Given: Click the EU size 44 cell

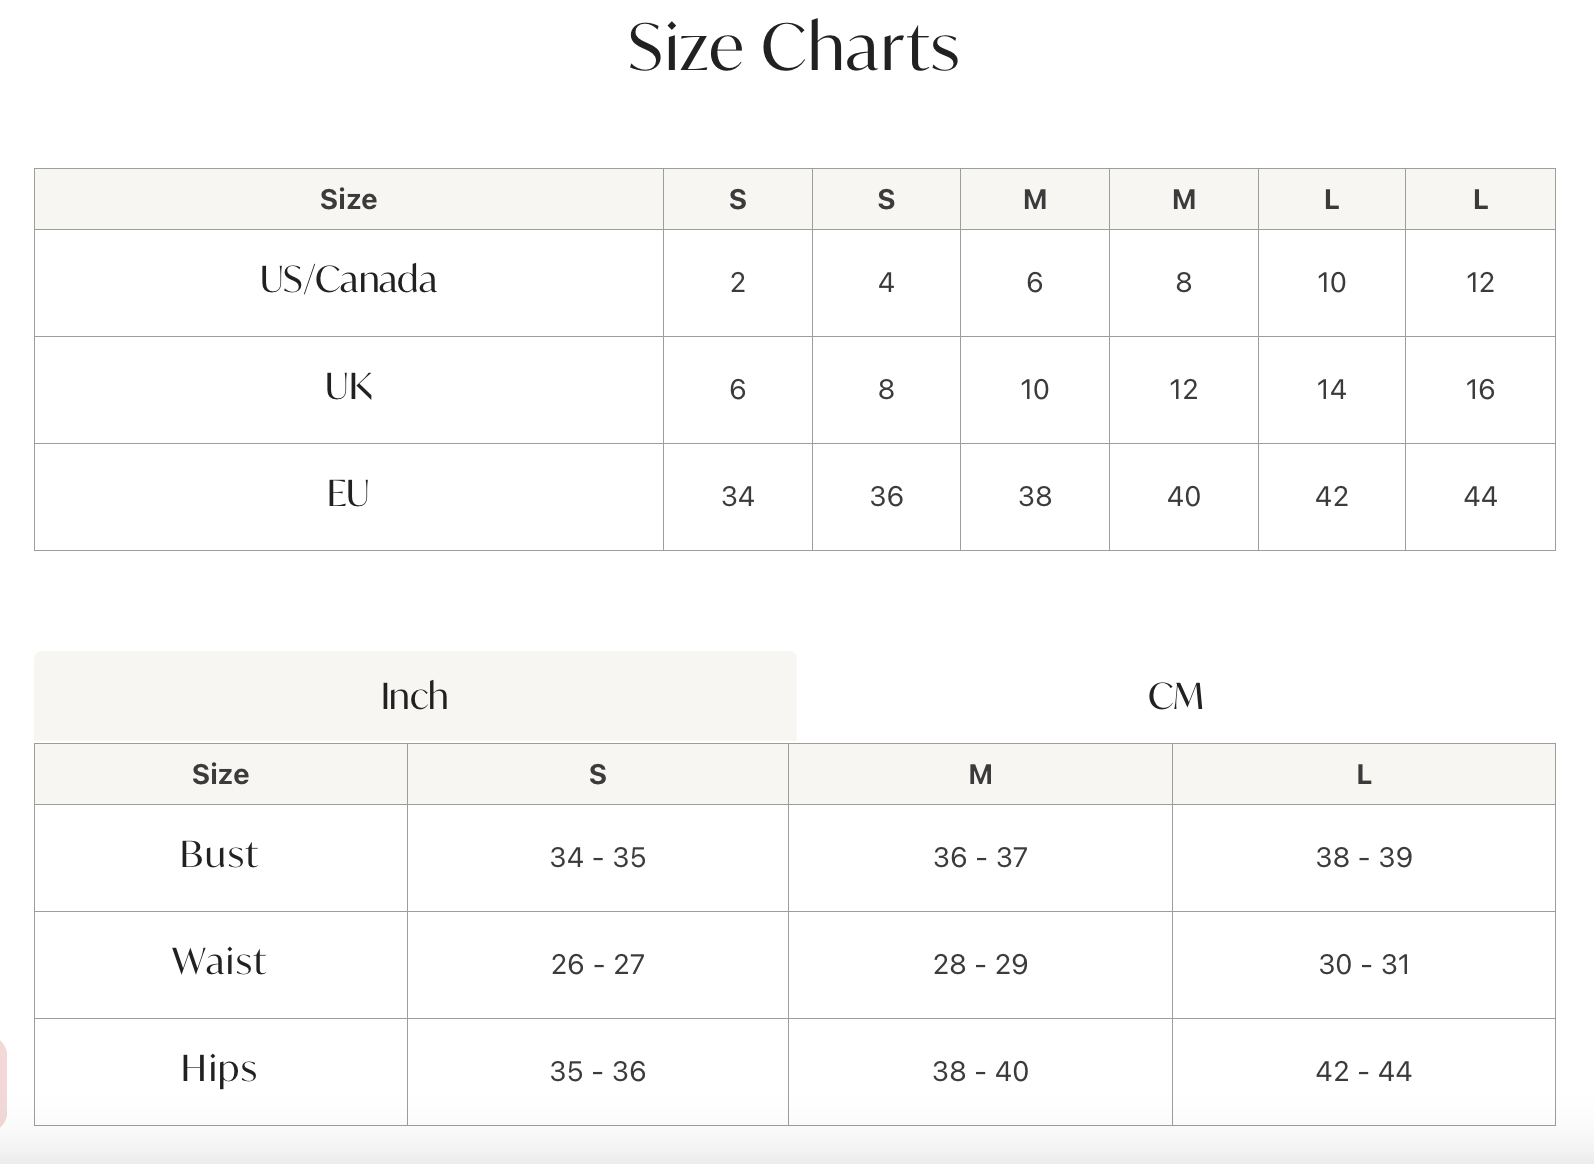Looking at the screenshot, I should point(1480,497).
